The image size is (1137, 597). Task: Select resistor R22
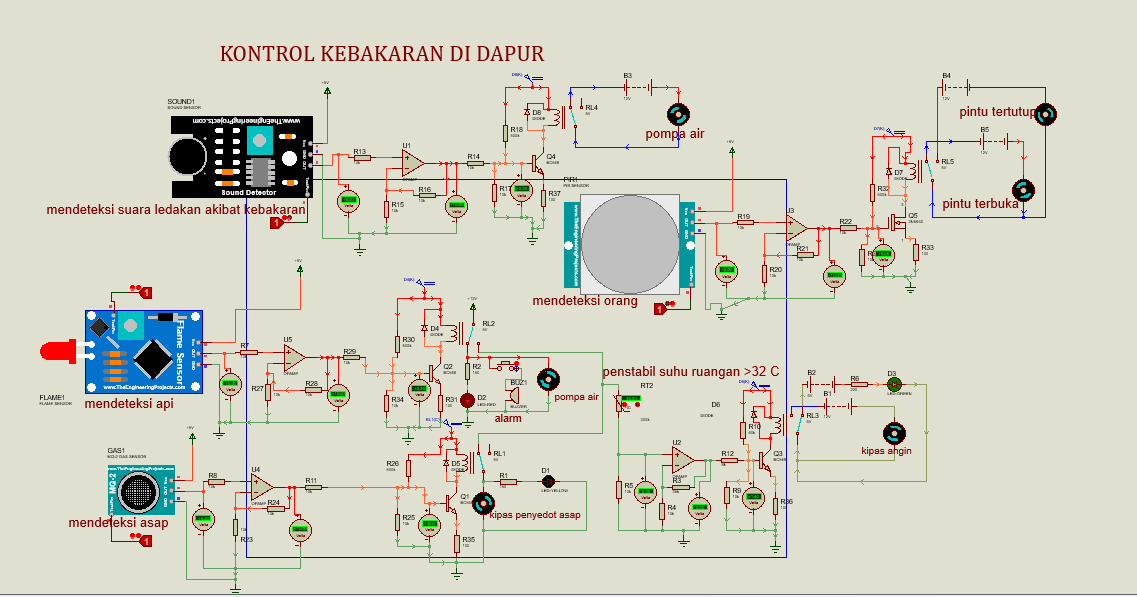click(847, 228)
